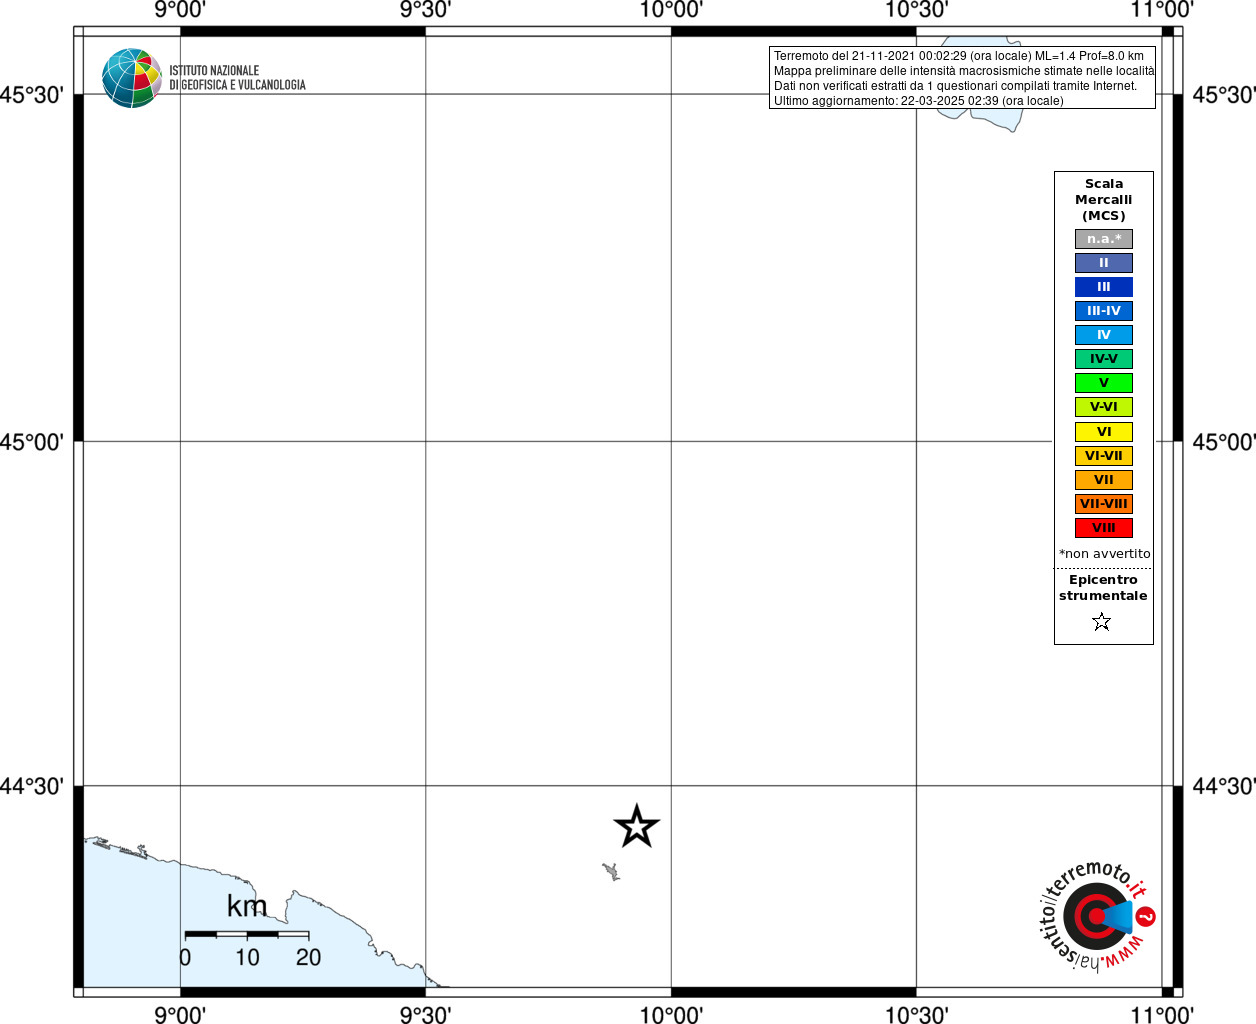Select the red VIII intensity swatch

pyautogui.click(x=1104, y=528)
